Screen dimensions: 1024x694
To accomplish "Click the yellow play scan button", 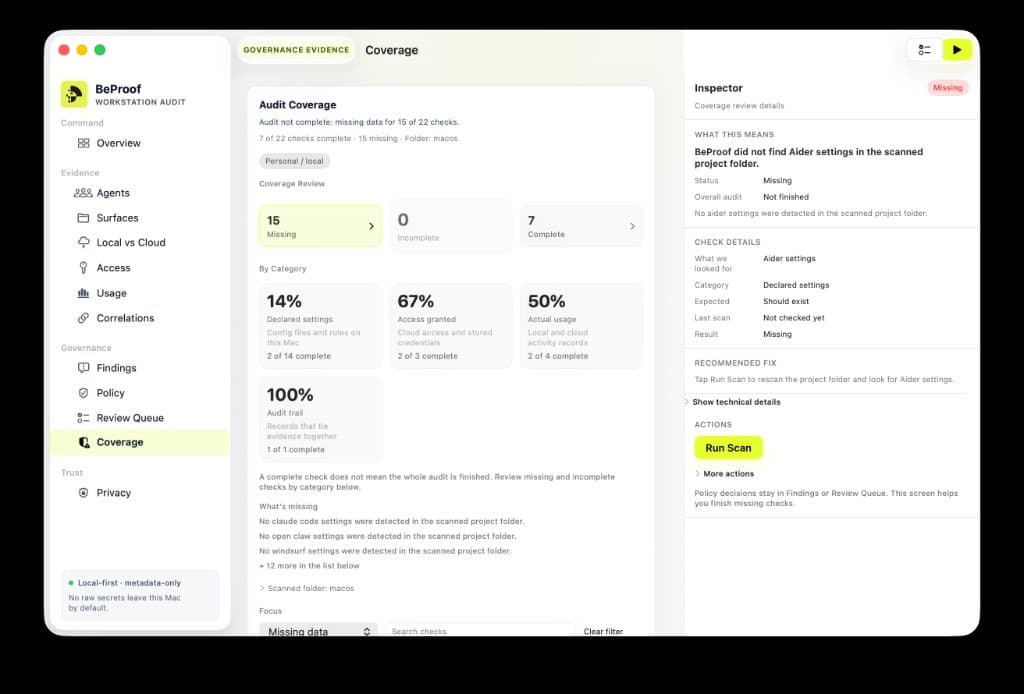I will tap(957, 50).
